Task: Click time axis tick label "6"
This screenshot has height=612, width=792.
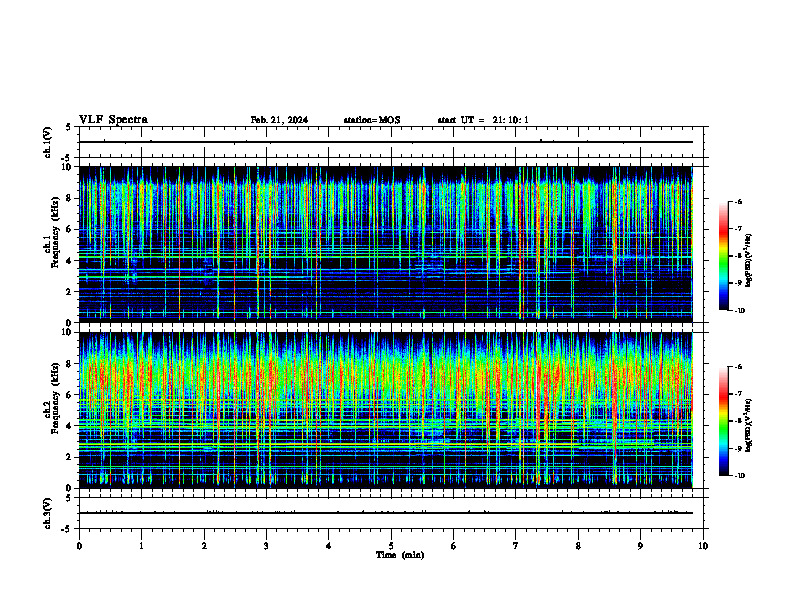Action: click(454, 546)
